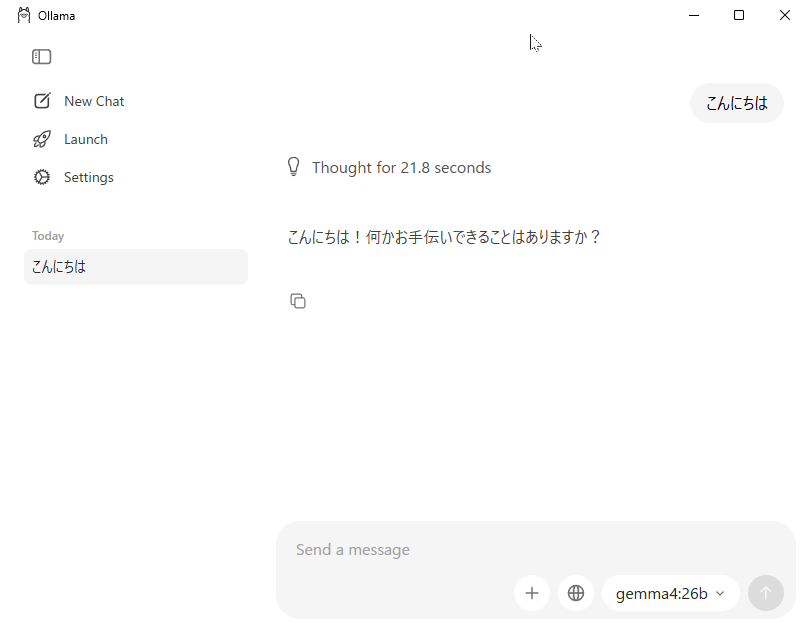Click the Launch rocket icon
The width and height of the screenshot is (802, 632).
[x=42, y=139]
